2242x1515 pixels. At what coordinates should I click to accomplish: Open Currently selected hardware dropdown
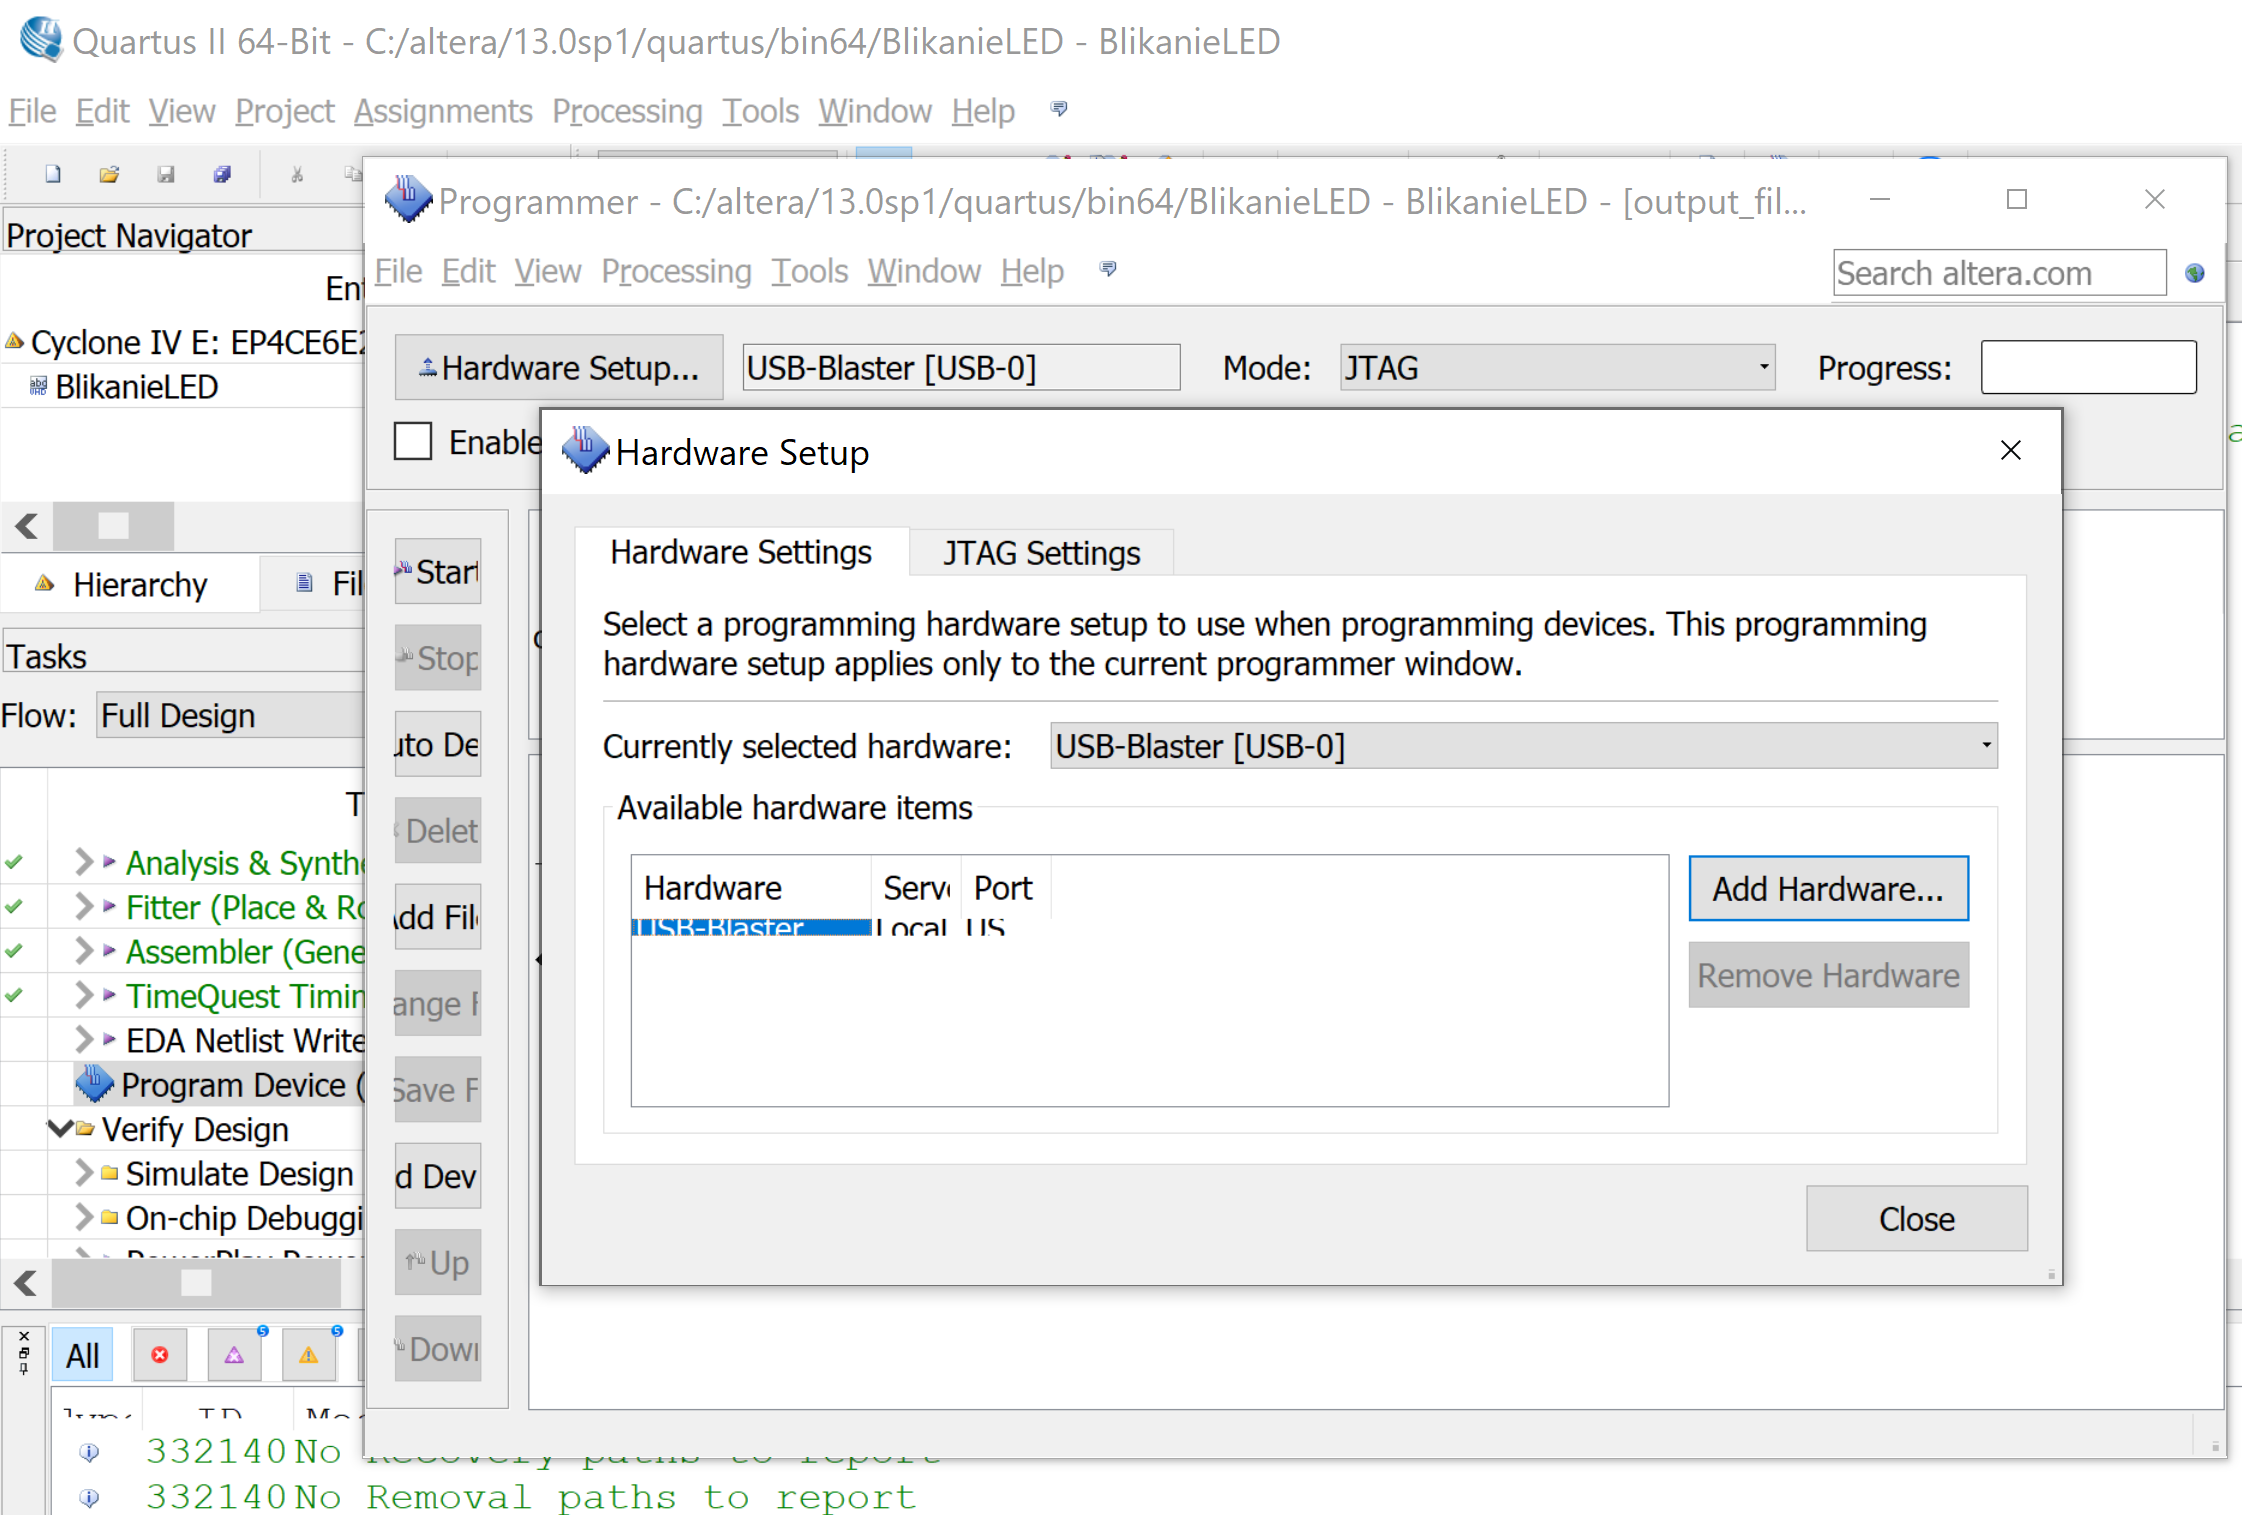coord(1523,746)
